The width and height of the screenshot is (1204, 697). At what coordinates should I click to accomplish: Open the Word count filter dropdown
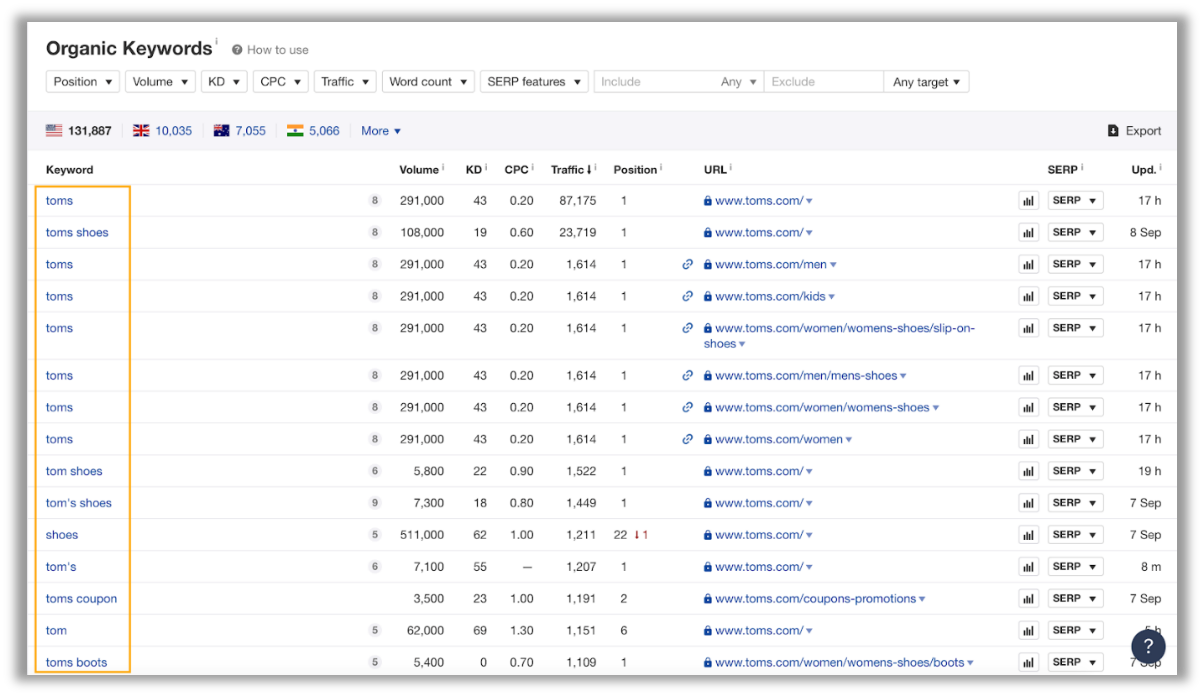pyautogui.click(x=428, y=82)
